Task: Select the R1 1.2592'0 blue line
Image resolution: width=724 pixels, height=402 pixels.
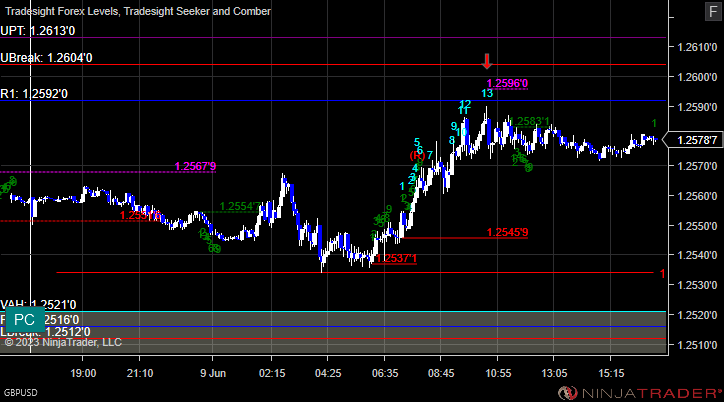Action: [x=332, y=100]
